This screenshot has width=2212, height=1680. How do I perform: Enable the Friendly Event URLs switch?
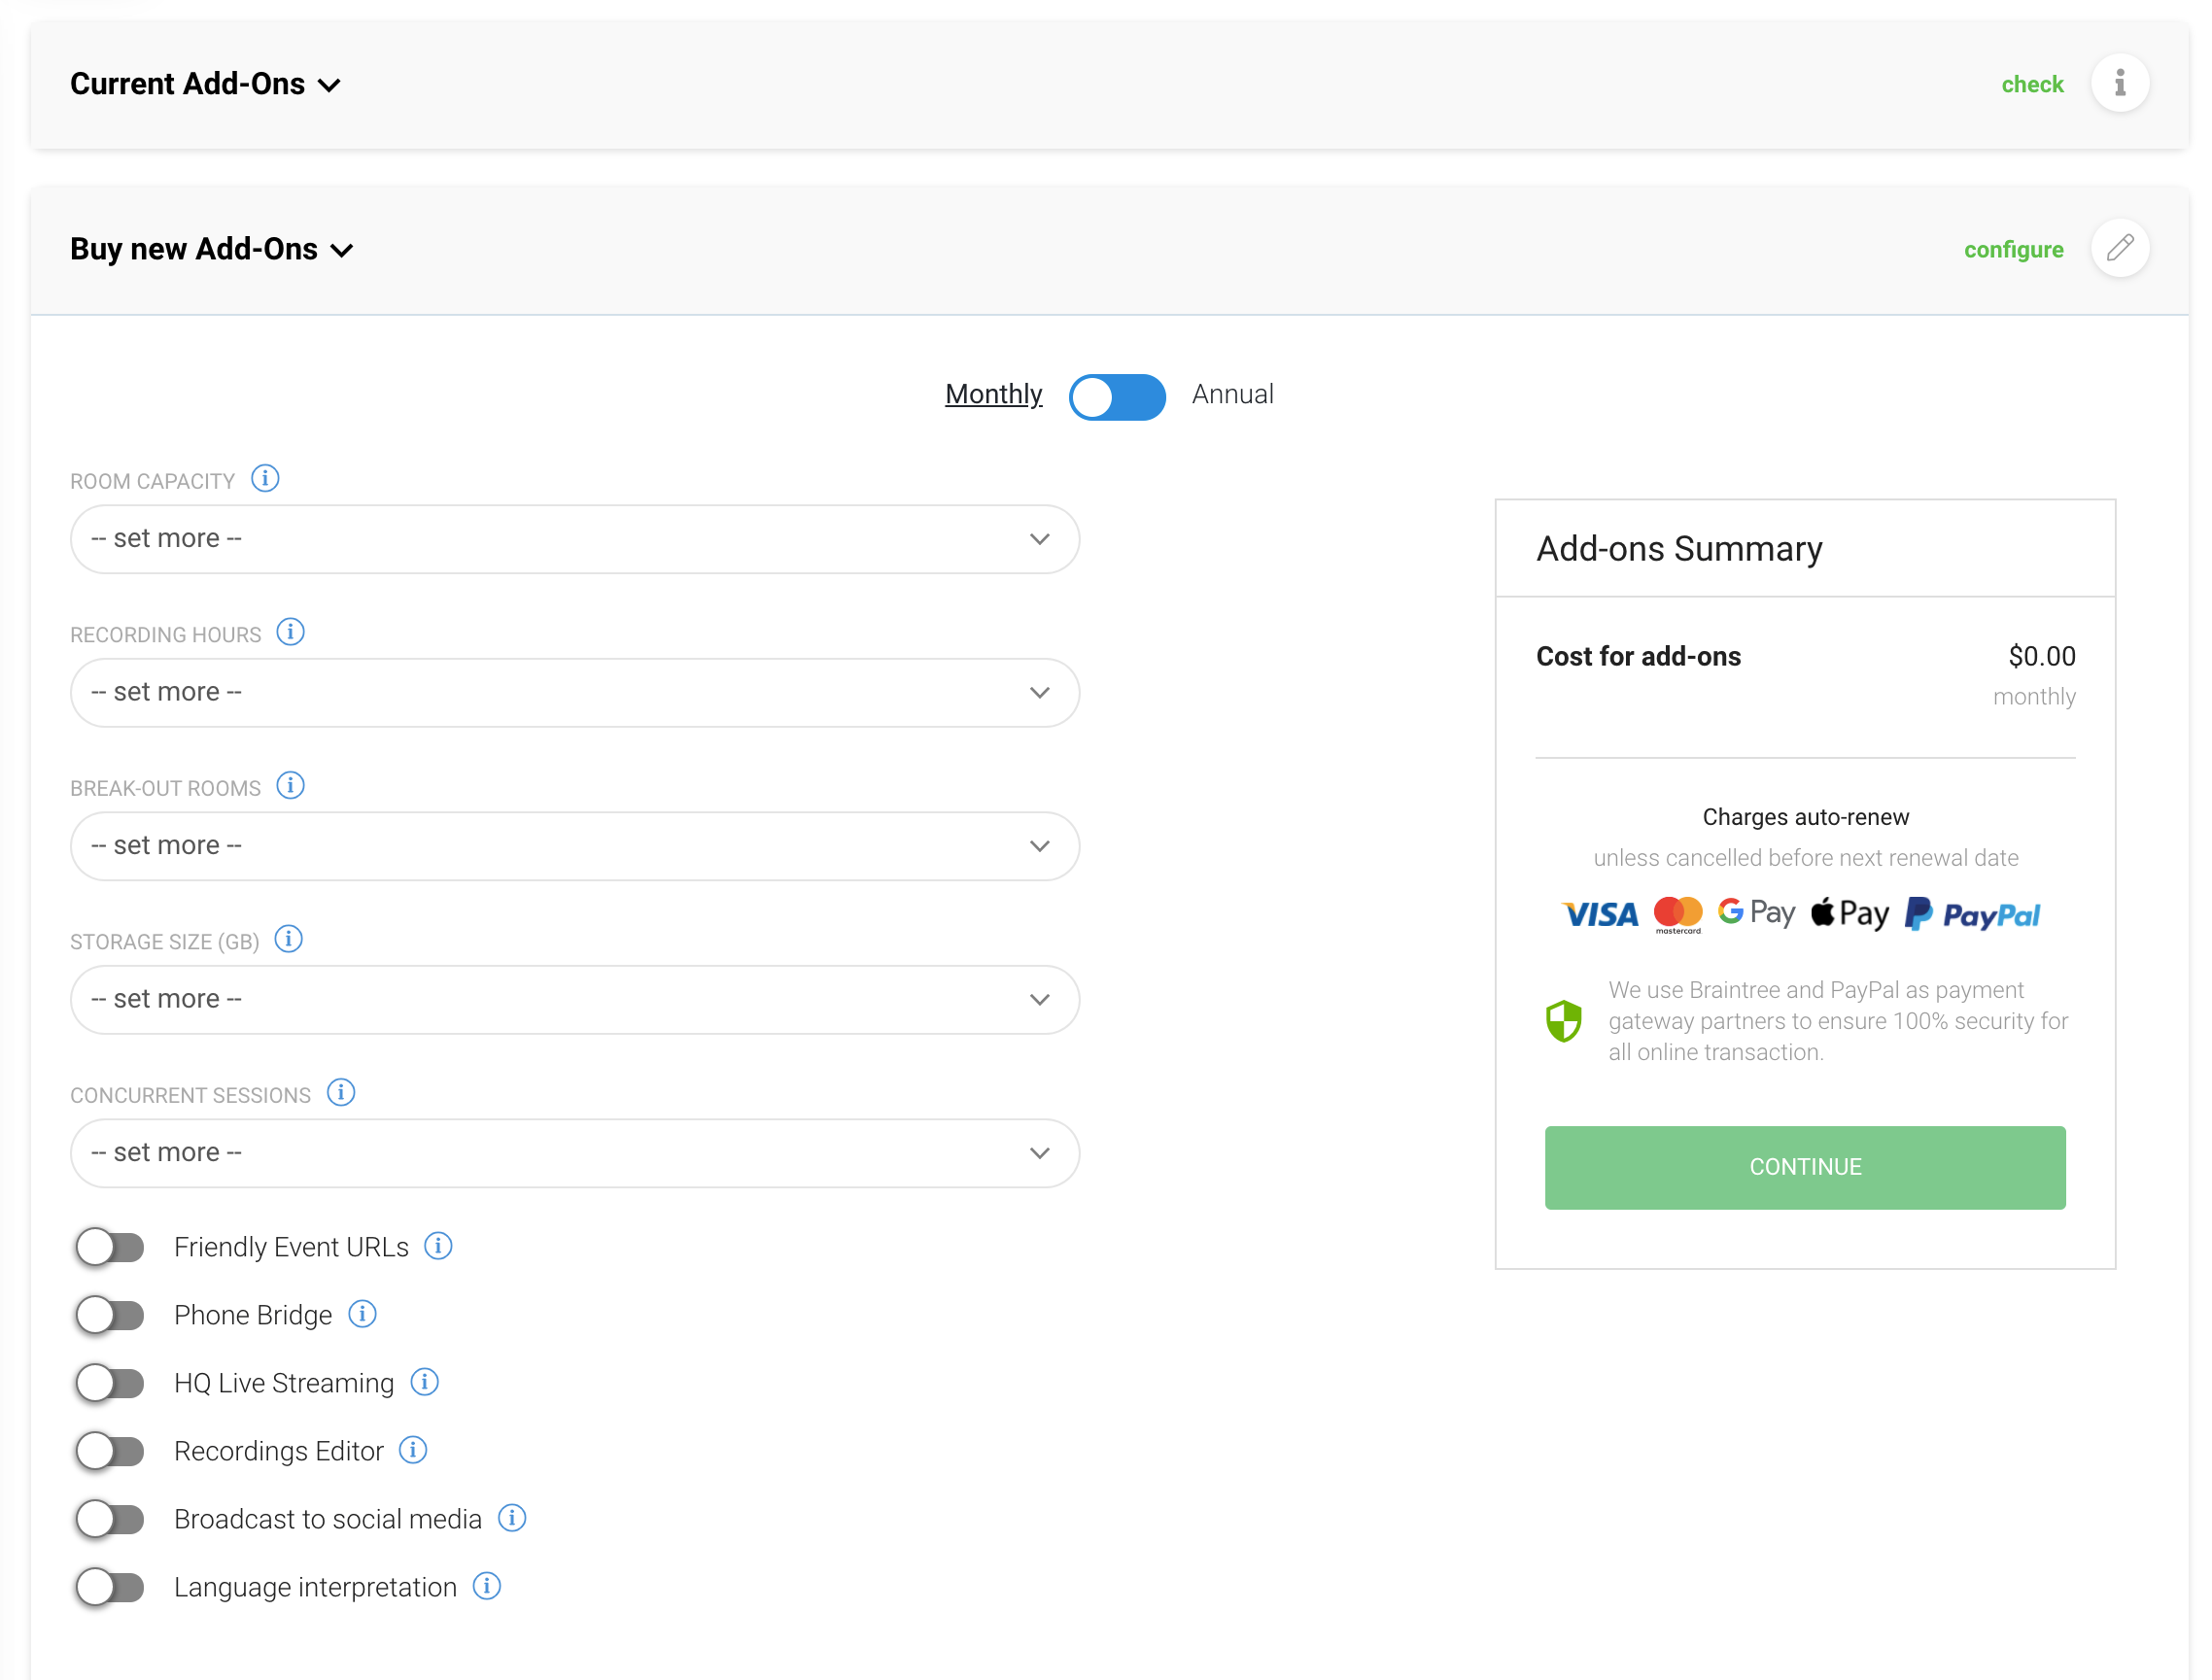coord(110,1247)
